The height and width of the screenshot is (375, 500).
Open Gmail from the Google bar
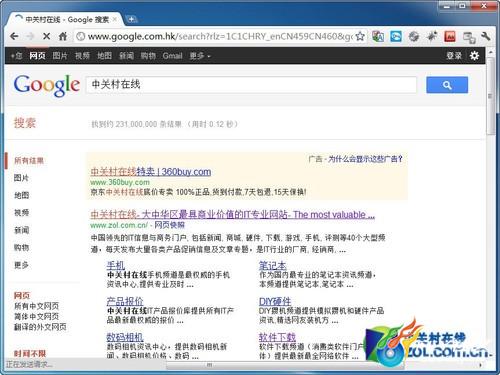[172, 56]
